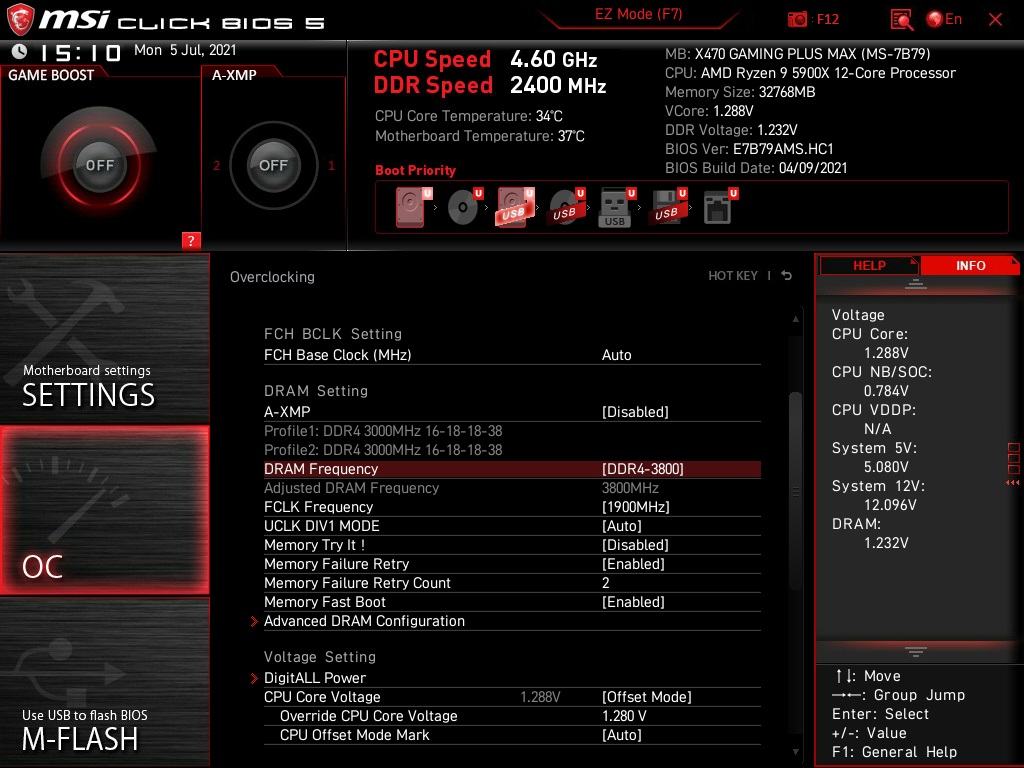1024x768 pixels.
Task: Select the first hard disk boot device icon
Action: [413, 207]
